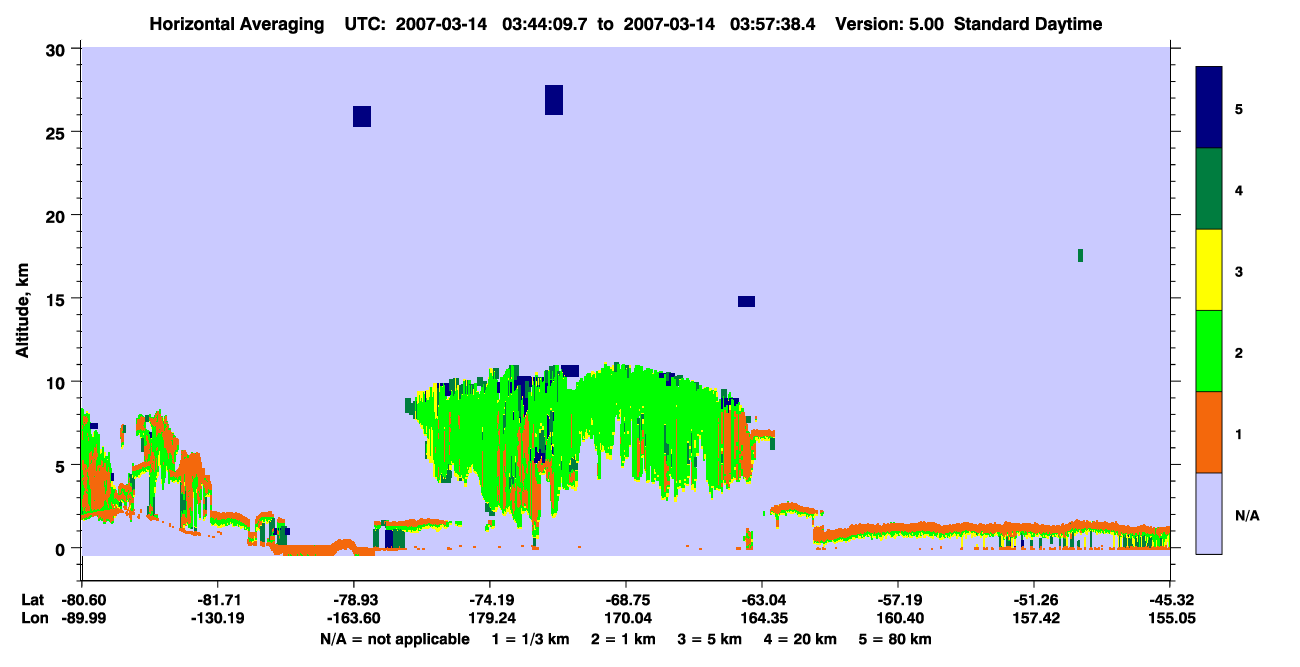Click the yellow color bar segment for 3
This screenshot has height=667, width=1300.
click(x=1209, y=270)
